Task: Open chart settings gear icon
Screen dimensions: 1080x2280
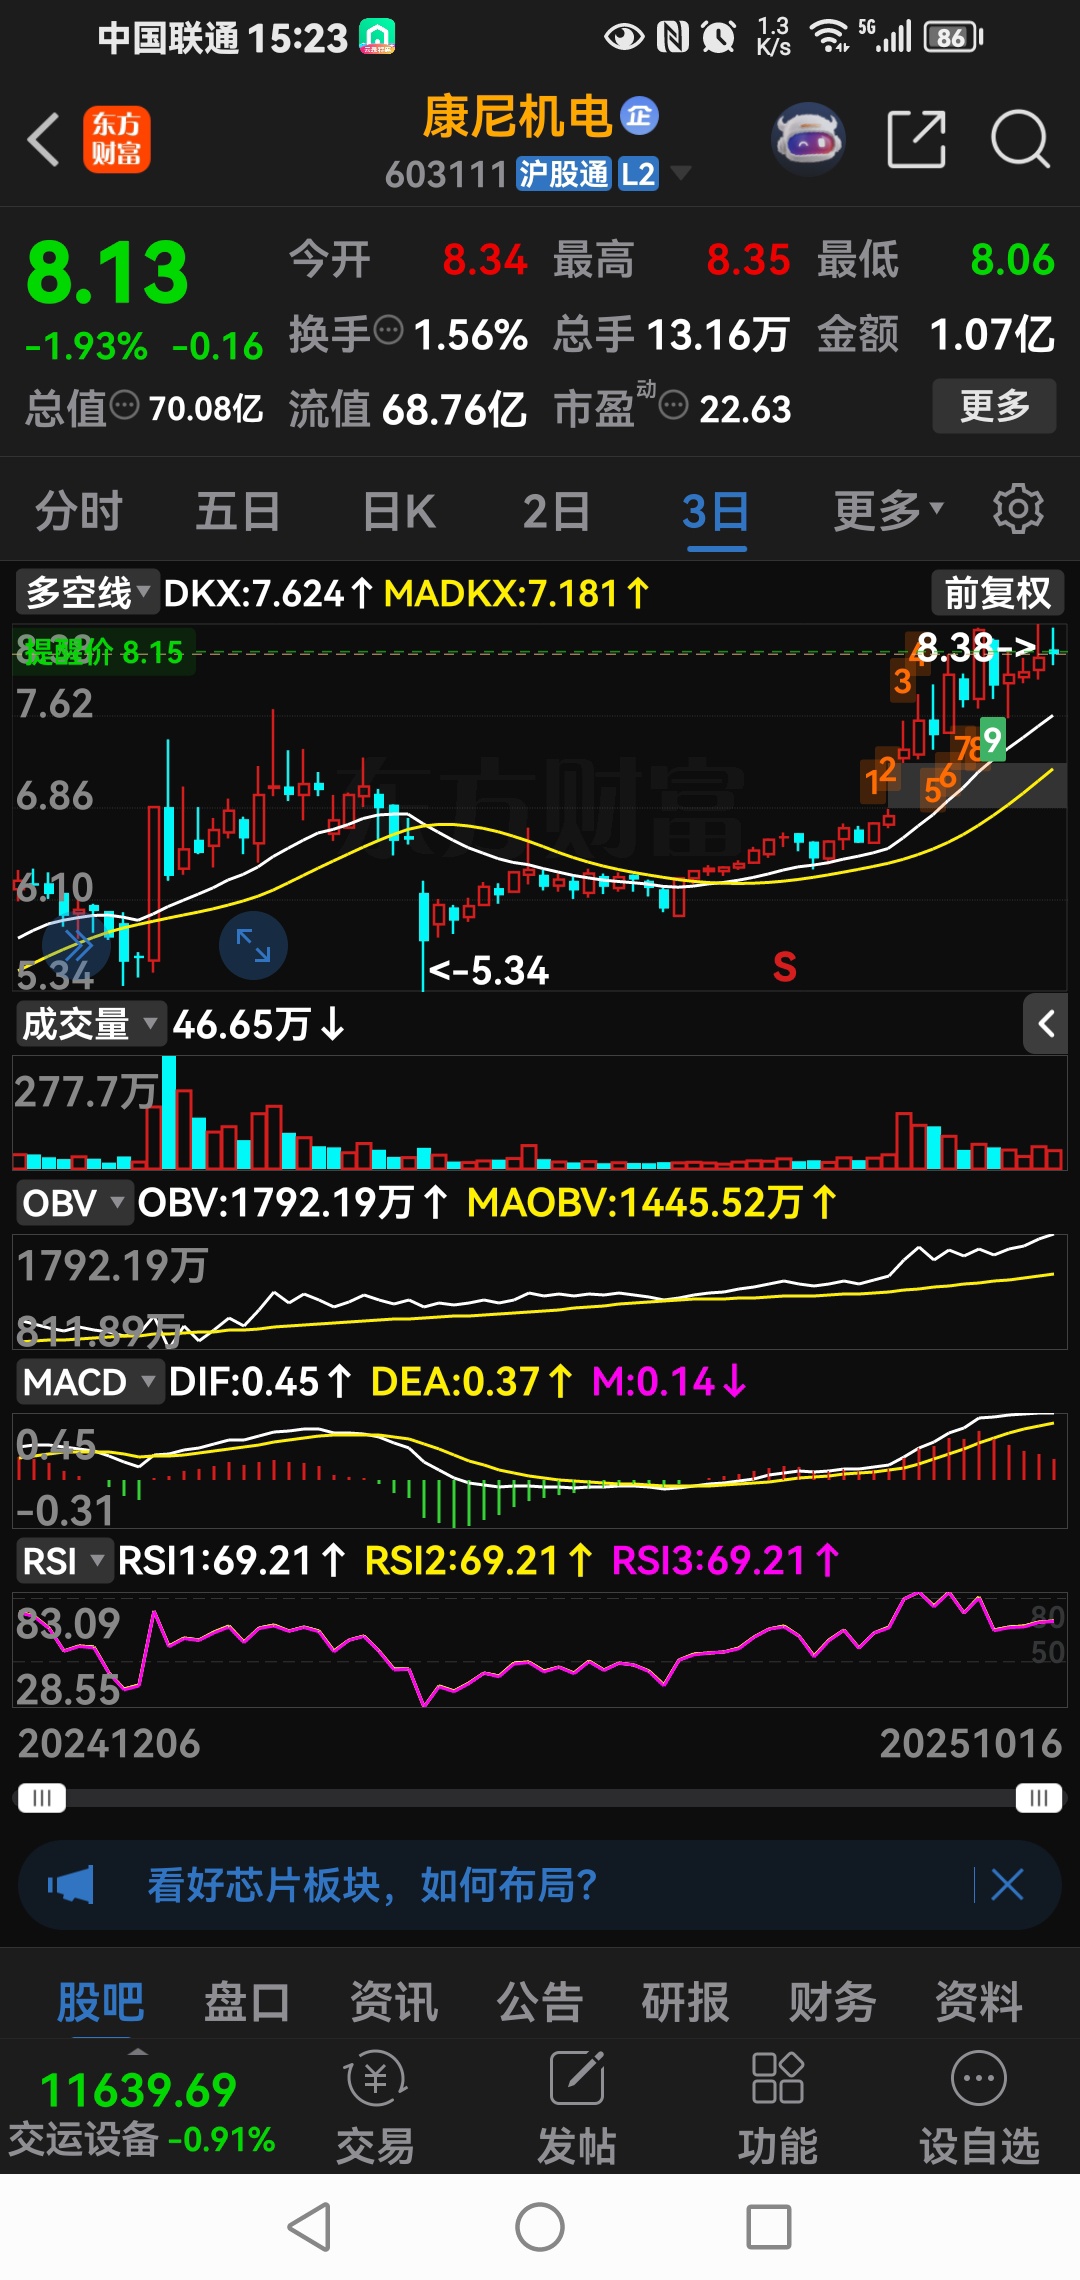Action: [1018, 509]
